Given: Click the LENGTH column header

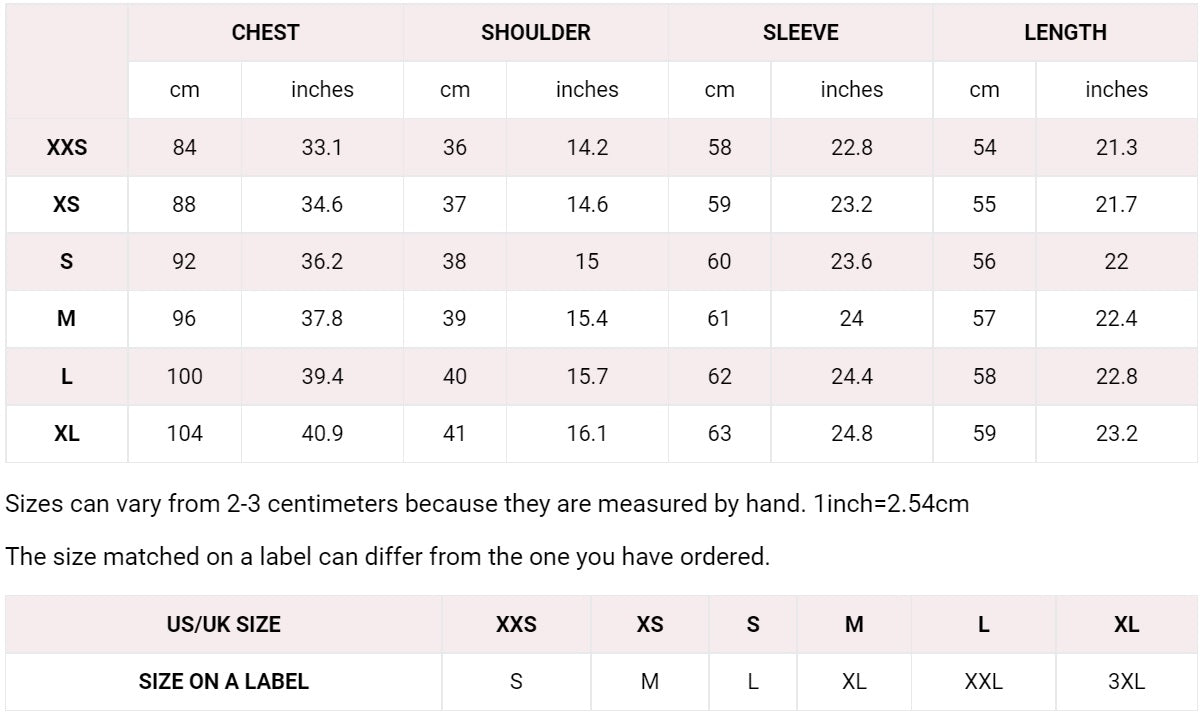Looking at the screenshot, I should tap(1065, 32).
